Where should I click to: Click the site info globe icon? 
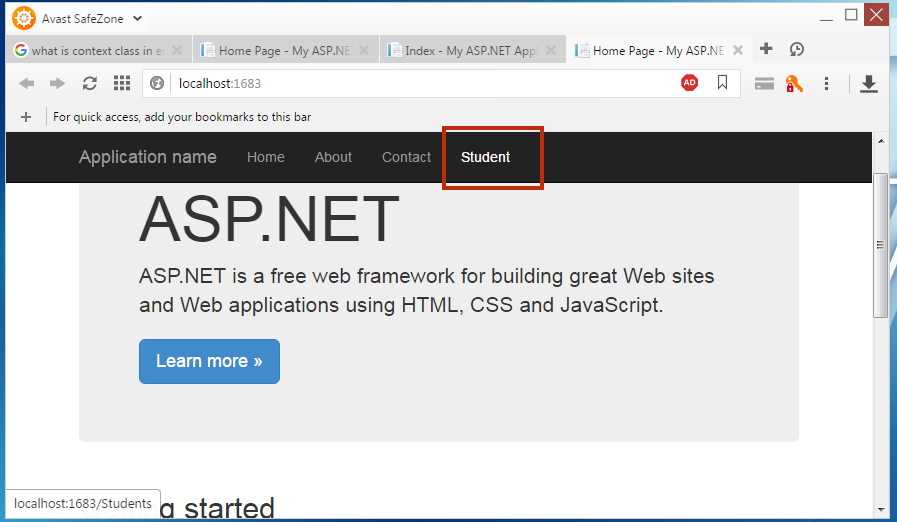click(157, 84)
